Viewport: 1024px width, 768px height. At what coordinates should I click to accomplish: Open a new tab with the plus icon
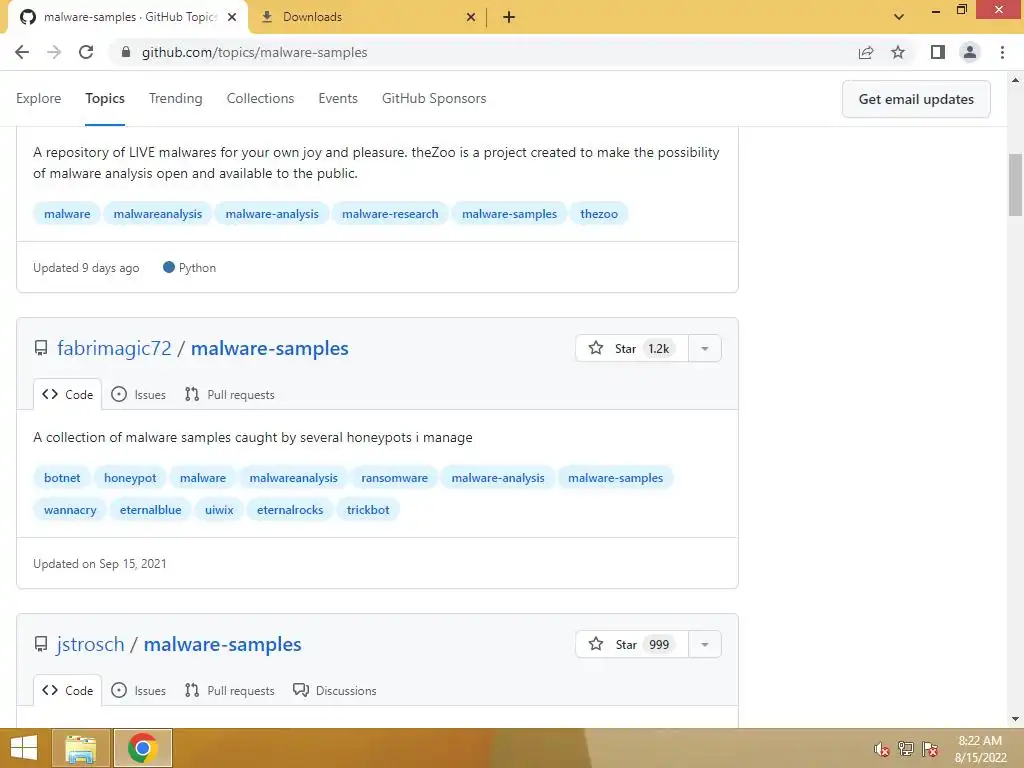pos(509,17)
